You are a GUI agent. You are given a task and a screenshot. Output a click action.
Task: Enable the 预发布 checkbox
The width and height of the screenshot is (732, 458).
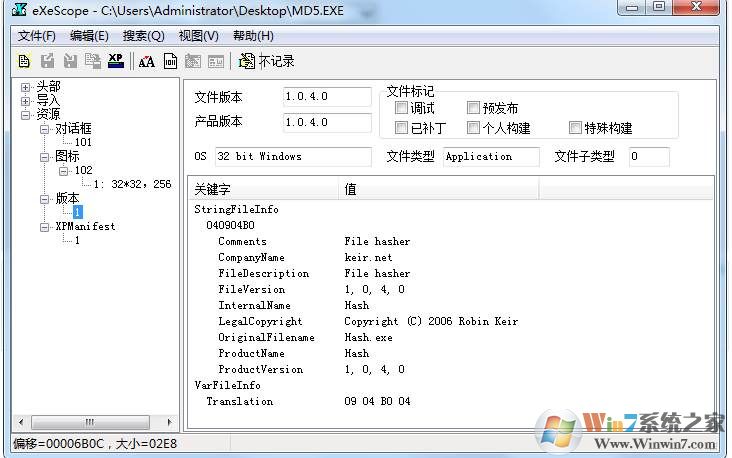tap(473, 108)
